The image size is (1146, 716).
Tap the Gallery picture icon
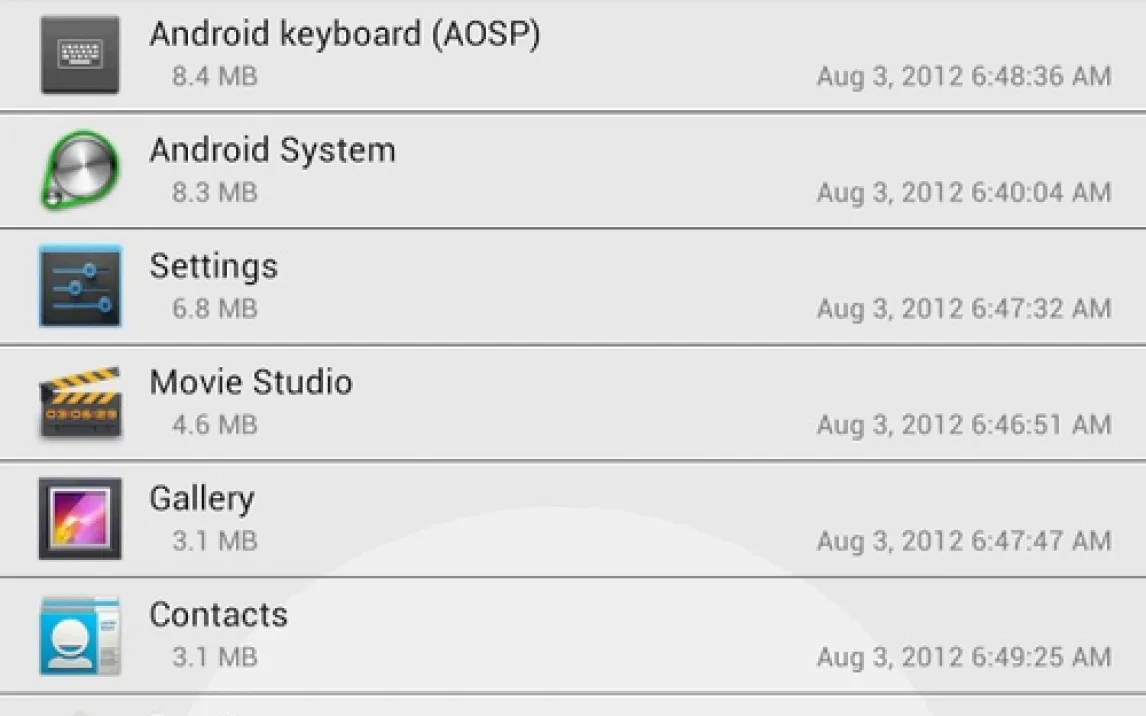pos(80,518)
